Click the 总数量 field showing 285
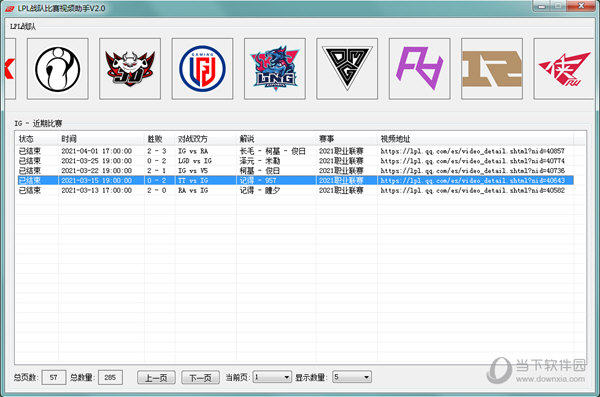This screenshot has width=600, height=397. [110, 377]
